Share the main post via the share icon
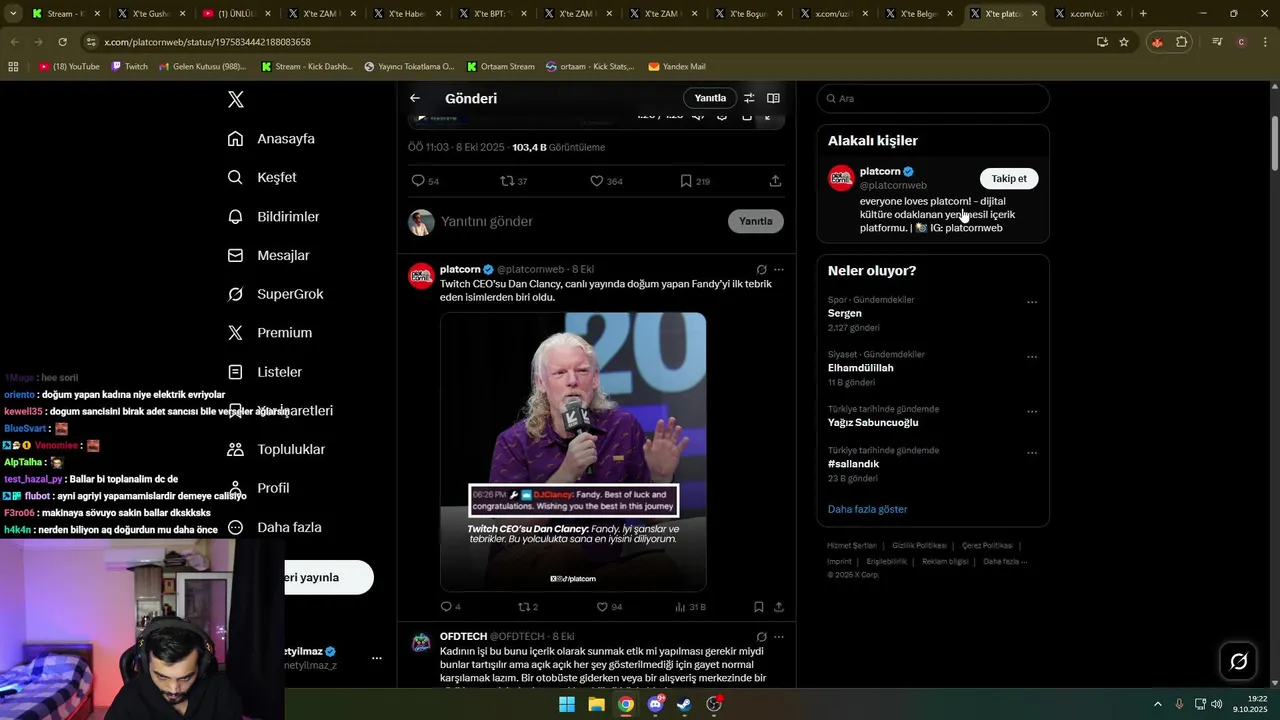 pyautogui.click(x=775, y=181)
